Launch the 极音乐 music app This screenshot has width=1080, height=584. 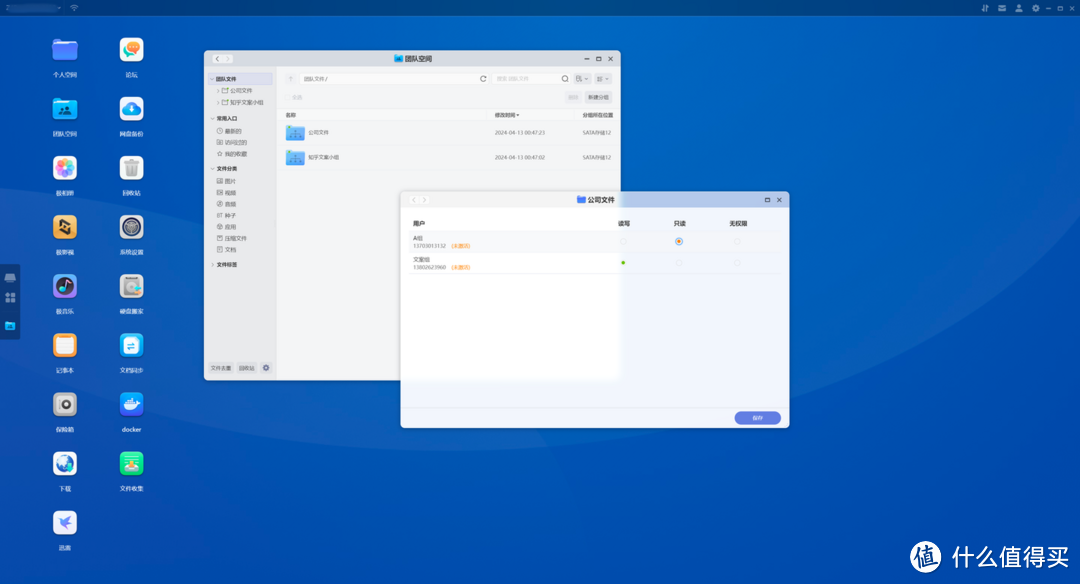[65, 286]
